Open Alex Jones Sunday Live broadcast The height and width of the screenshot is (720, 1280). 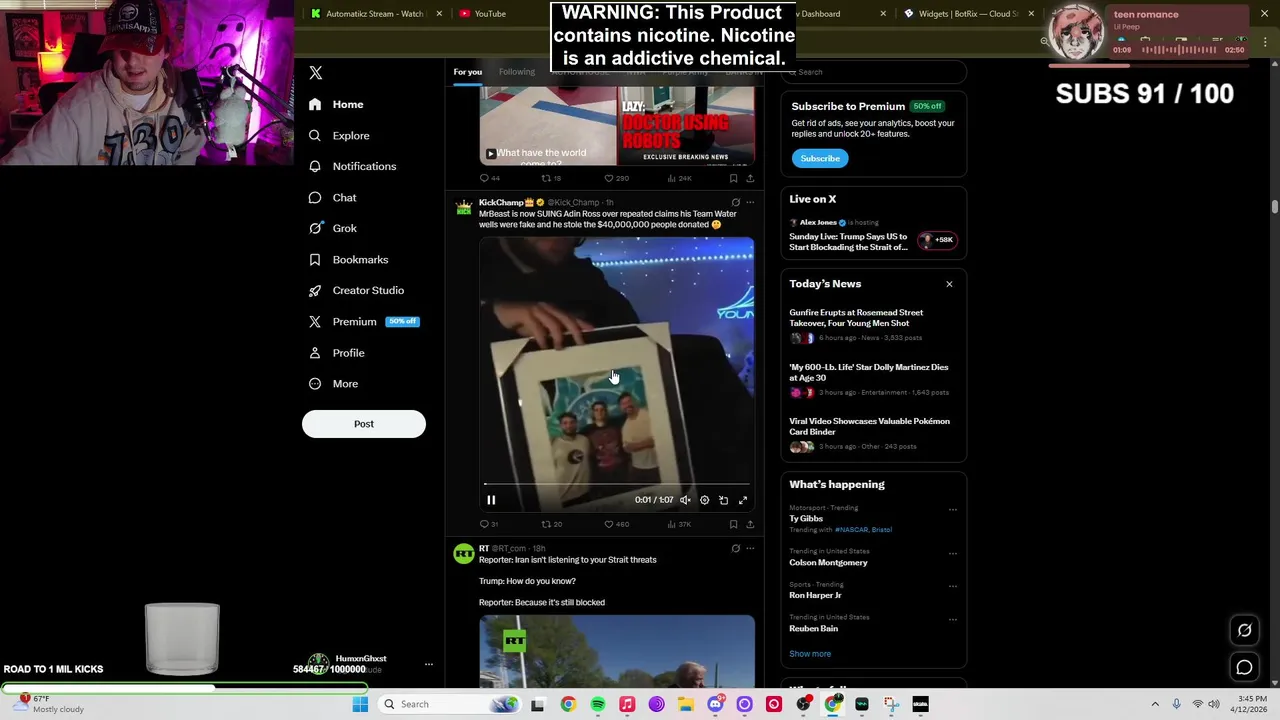click(873, 237)
